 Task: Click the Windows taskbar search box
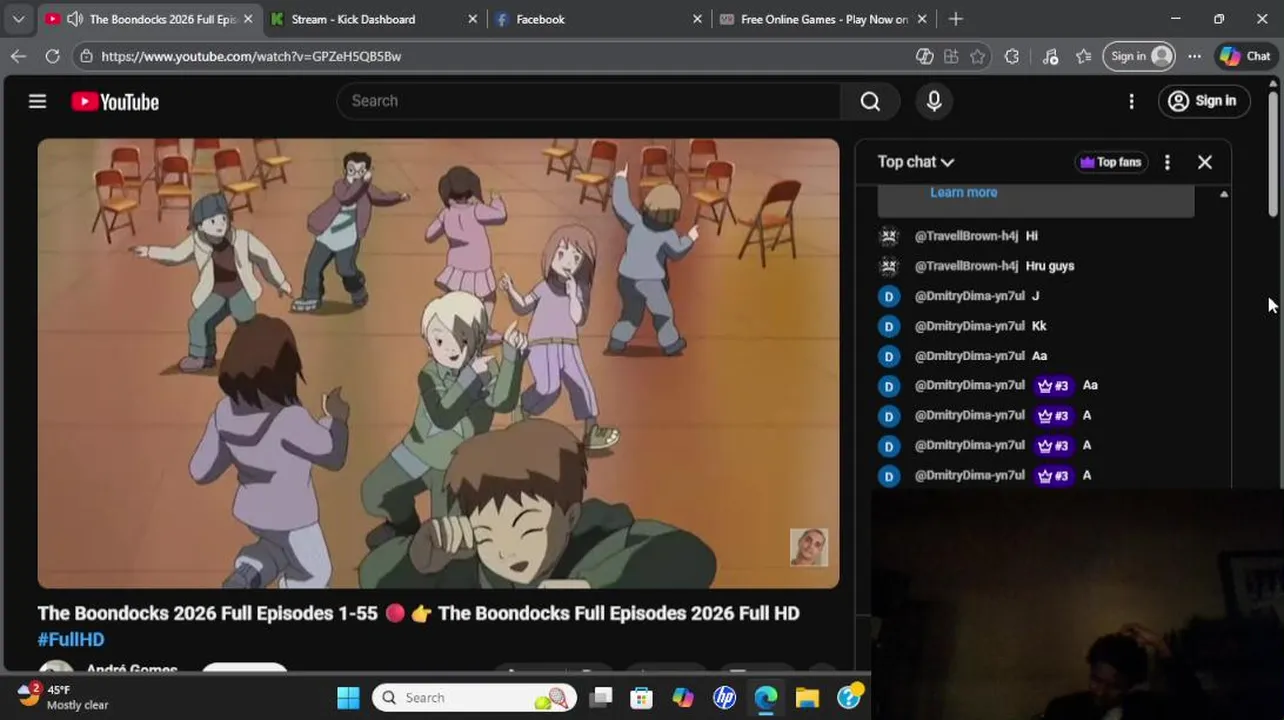tap(475, 698)
